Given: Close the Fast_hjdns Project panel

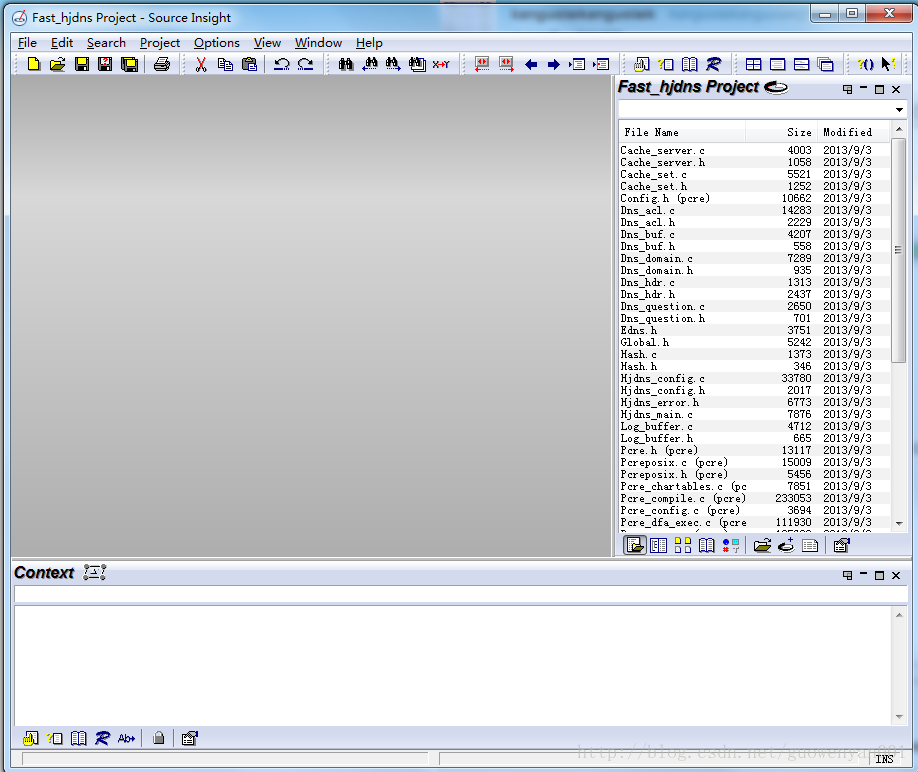Looking at the screenshot, I should pyautogui.click(x=896, y=90).
